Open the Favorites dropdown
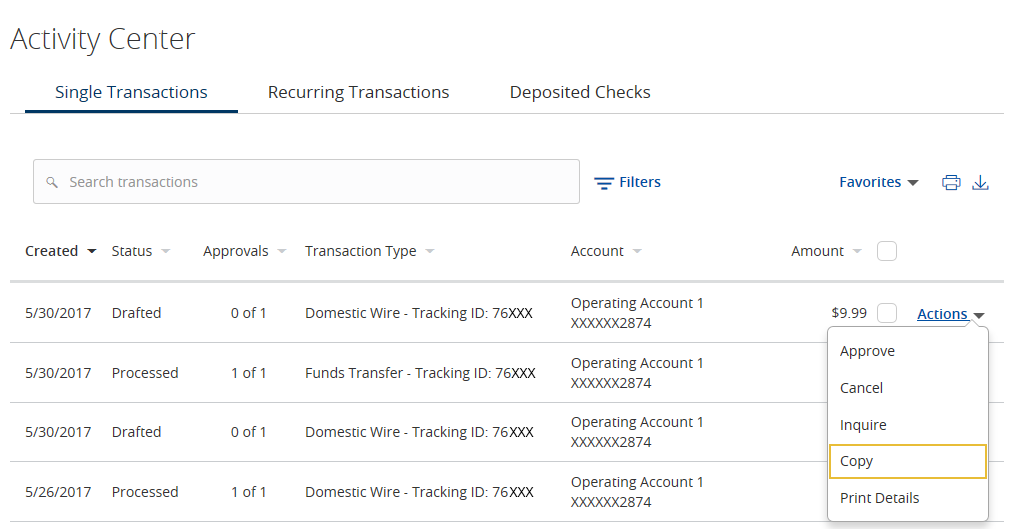 pyautogui.click(x=878, y=182)
